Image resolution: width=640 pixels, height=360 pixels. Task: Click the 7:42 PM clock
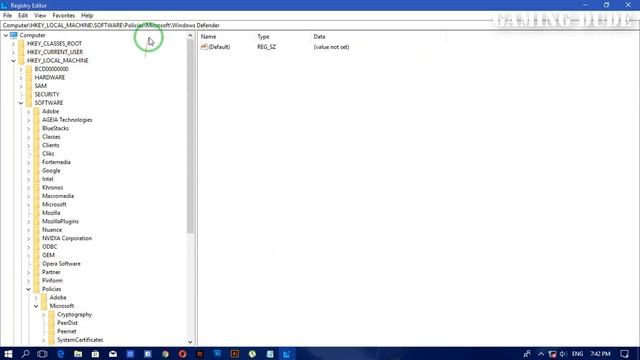click(600, 354)
